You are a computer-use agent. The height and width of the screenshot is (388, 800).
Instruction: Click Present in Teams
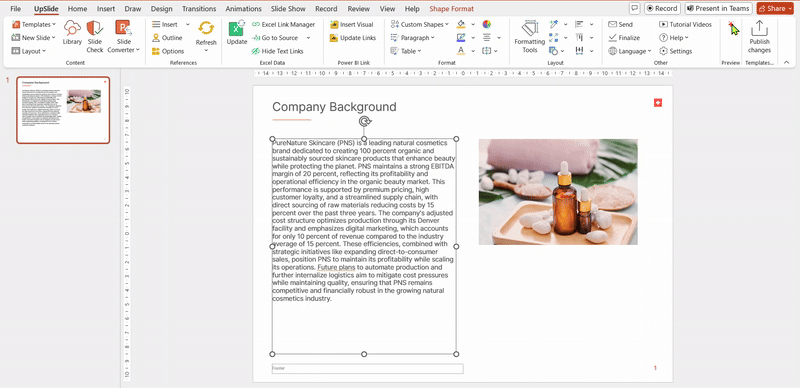[718, 8]
